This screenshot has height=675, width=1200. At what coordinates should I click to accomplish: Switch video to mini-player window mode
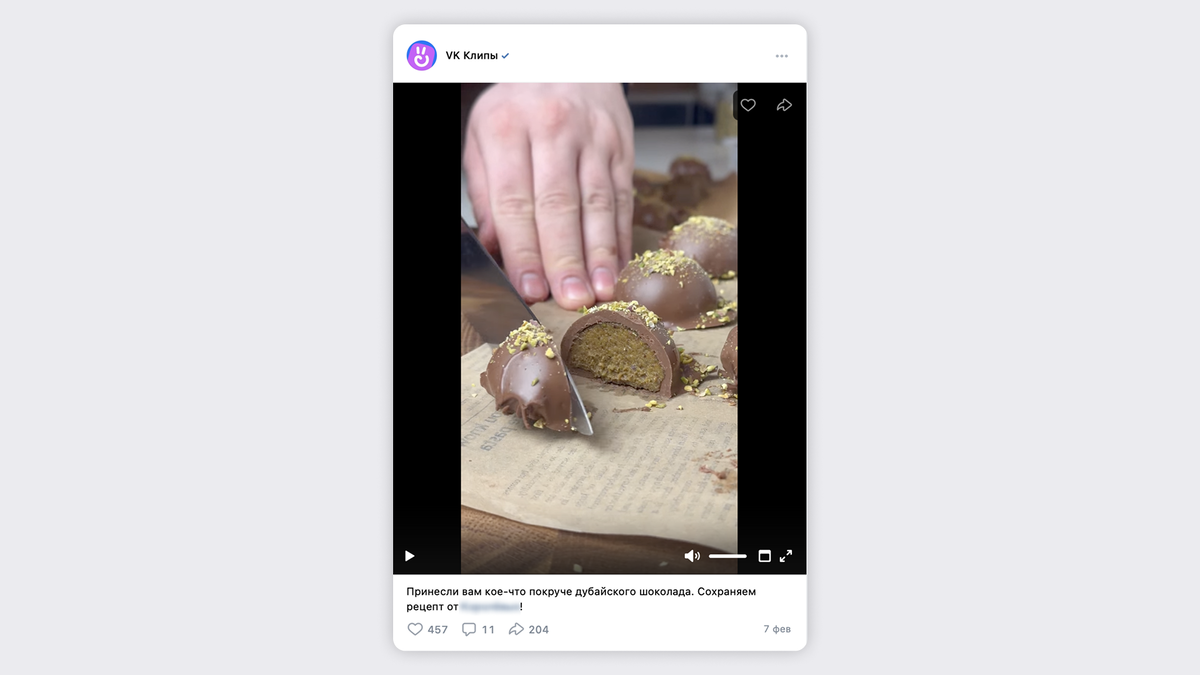[765, 556]
